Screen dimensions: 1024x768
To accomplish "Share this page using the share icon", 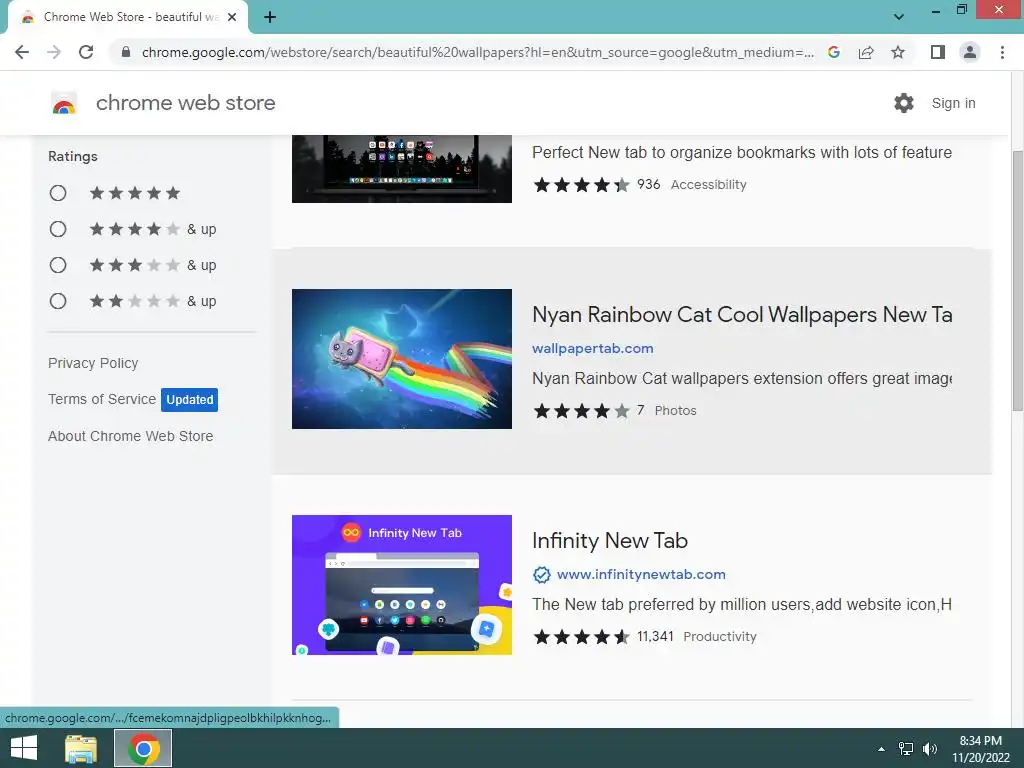I will click(866, 52).
